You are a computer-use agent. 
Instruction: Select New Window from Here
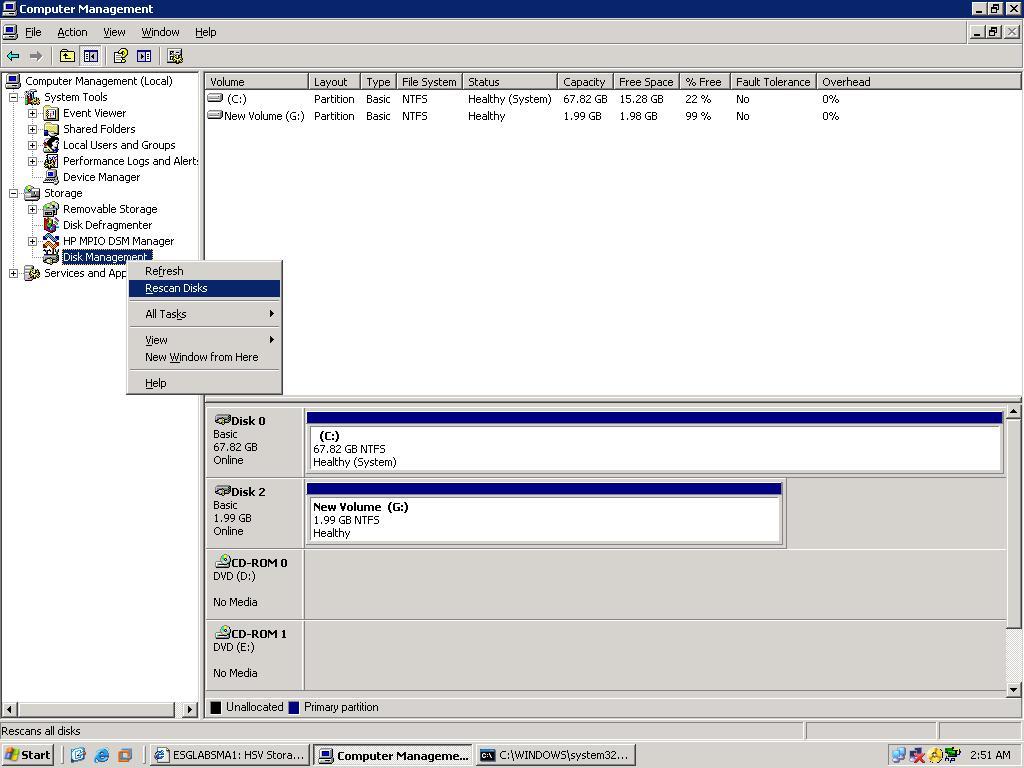coord(204,357)
